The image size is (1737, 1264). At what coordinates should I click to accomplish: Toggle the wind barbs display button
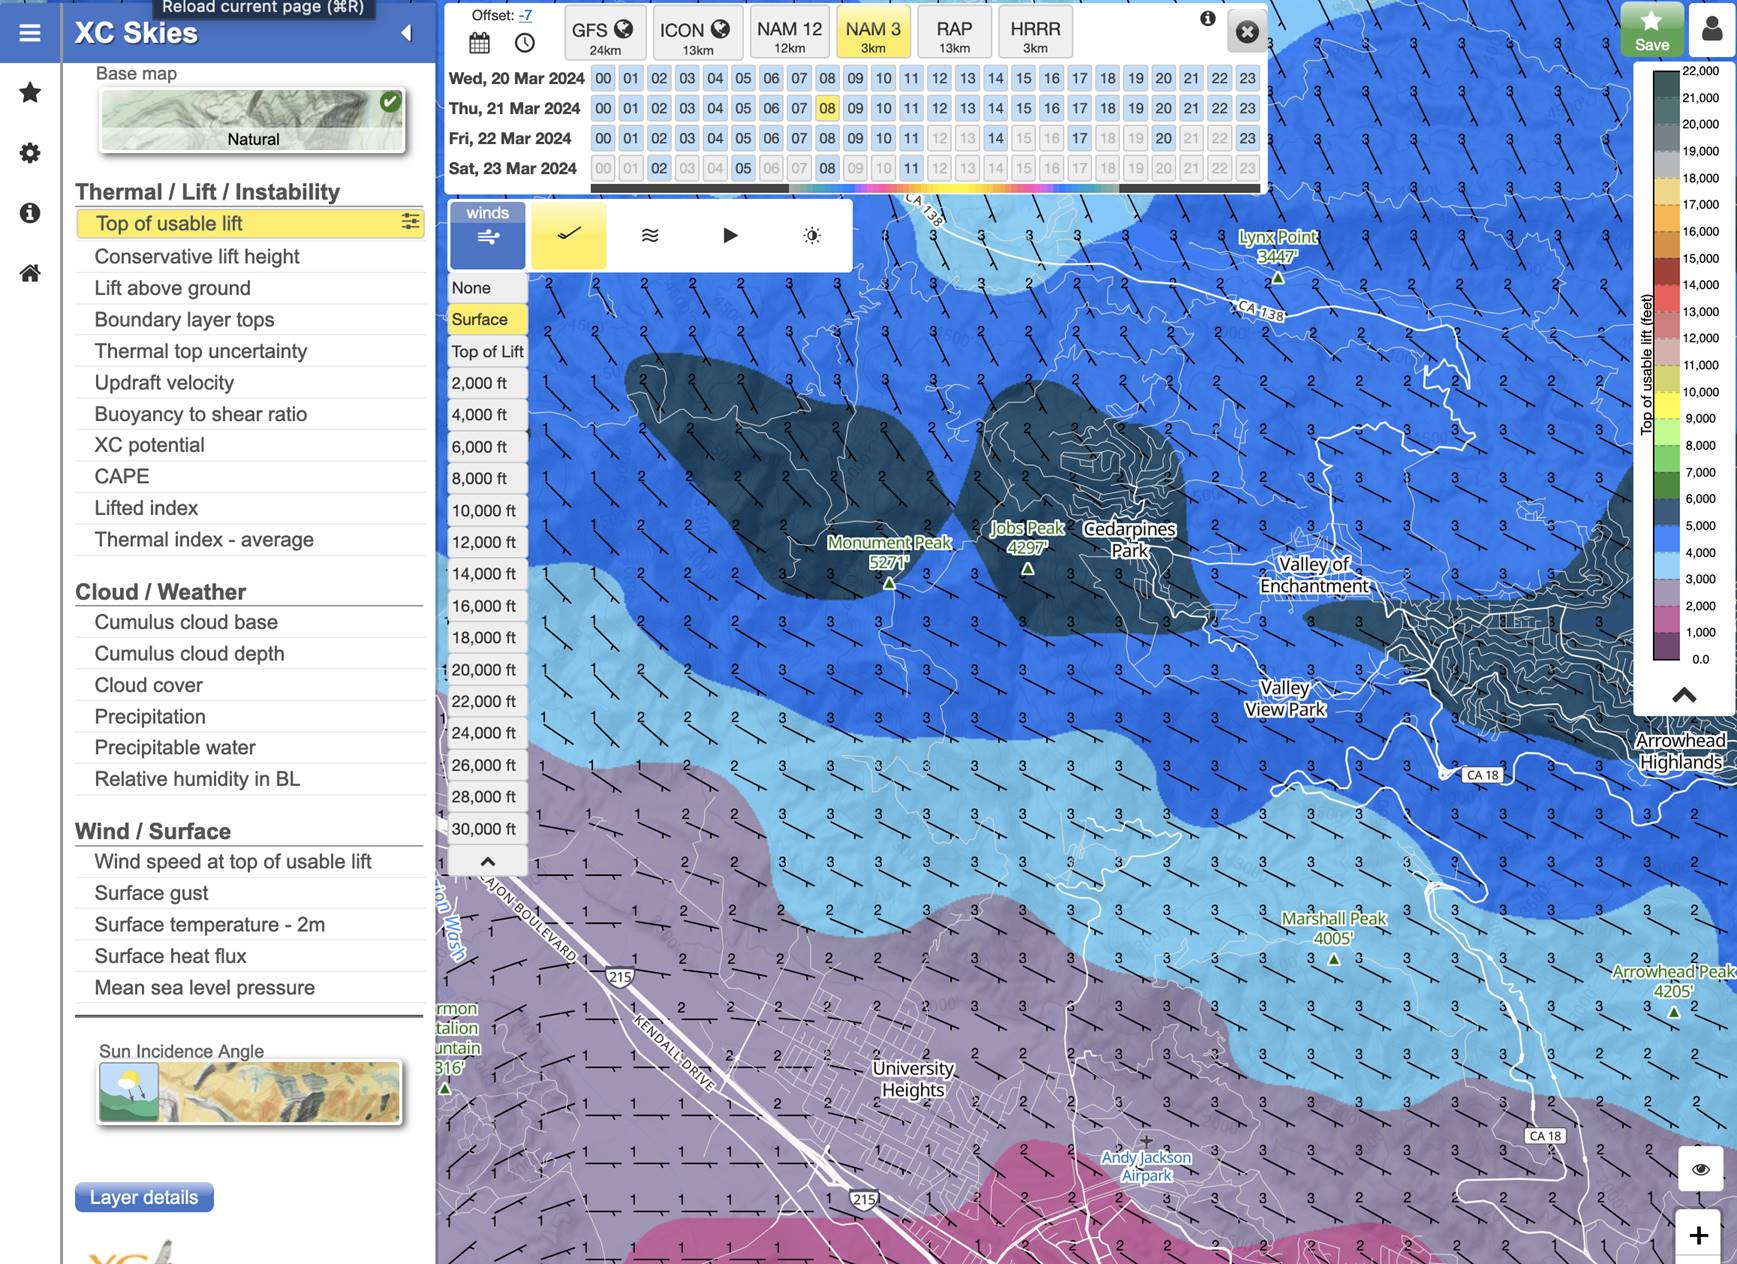click(x=568, y=235)
